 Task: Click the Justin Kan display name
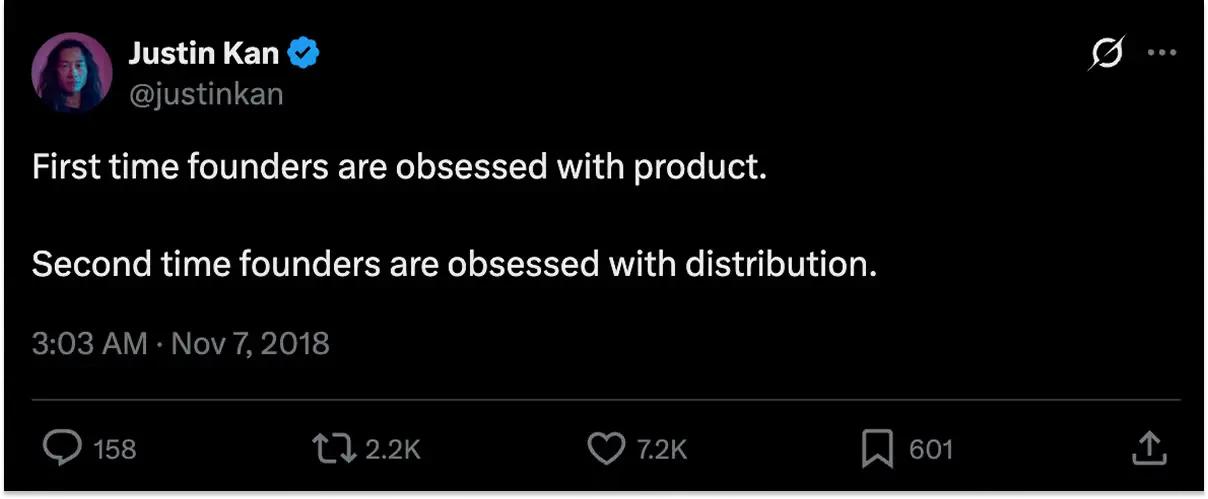[x=203, y=54]
